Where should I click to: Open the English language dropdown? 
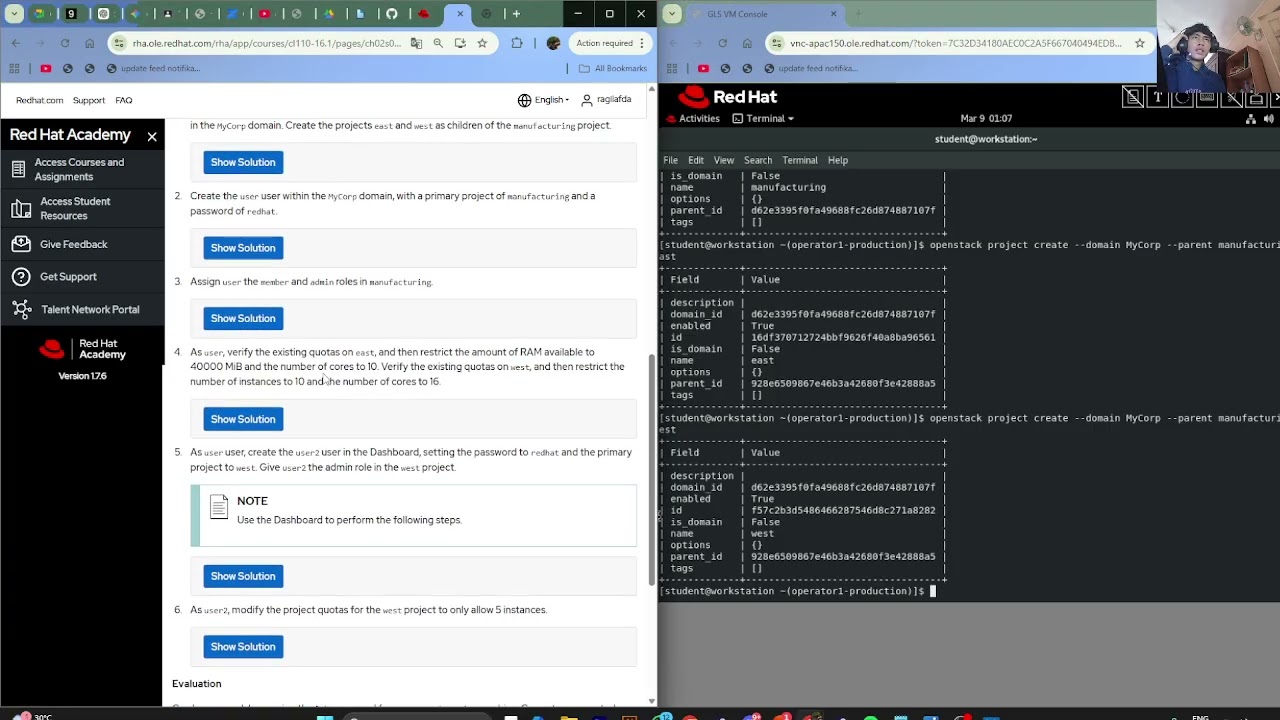pyautogui.click(x=543, y=100)
